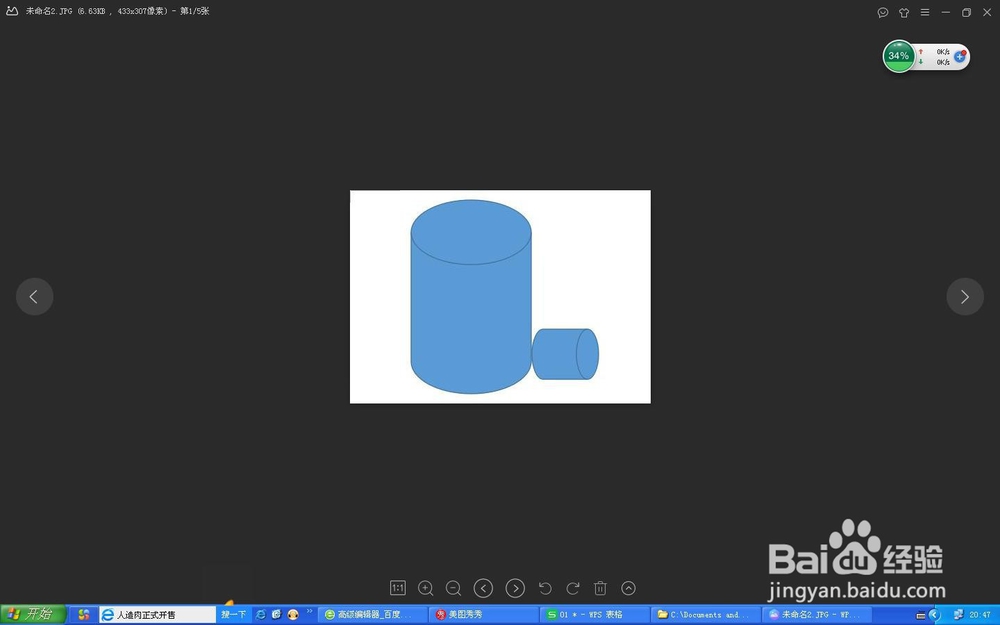Open the hamburger main menu
This screenshot has height=625, width=1000.
925,12
